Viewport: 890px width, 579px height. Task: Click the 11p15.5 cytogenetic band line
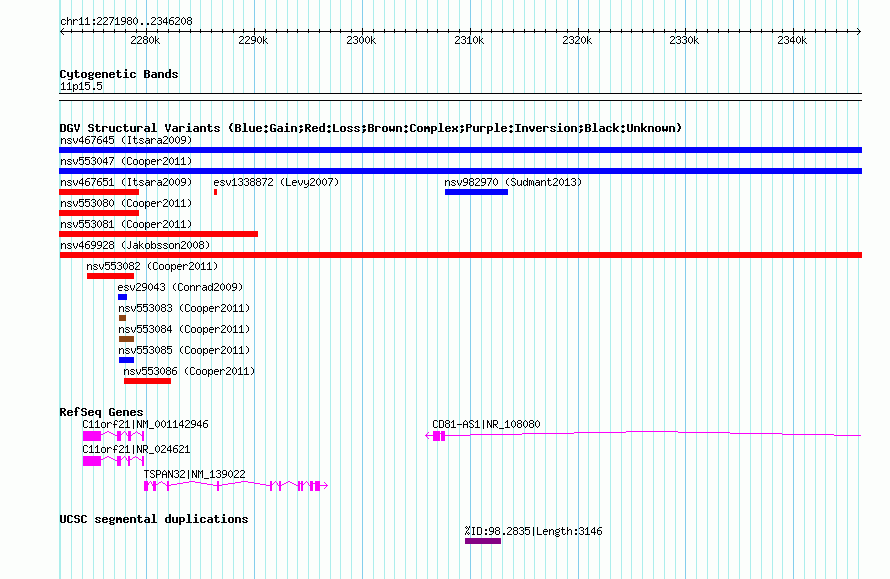click(x=460, y=97)
